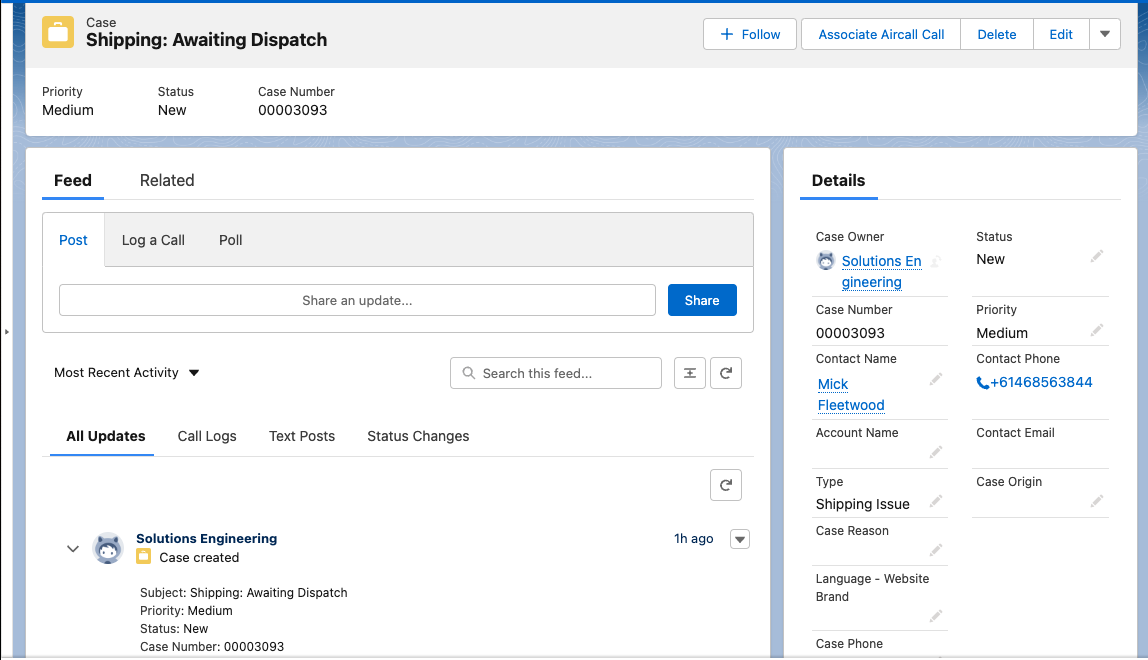Click the Solutions Engineering avatar in feed
Viewport: 1148px width, 660px height.
tap(108, 548)
